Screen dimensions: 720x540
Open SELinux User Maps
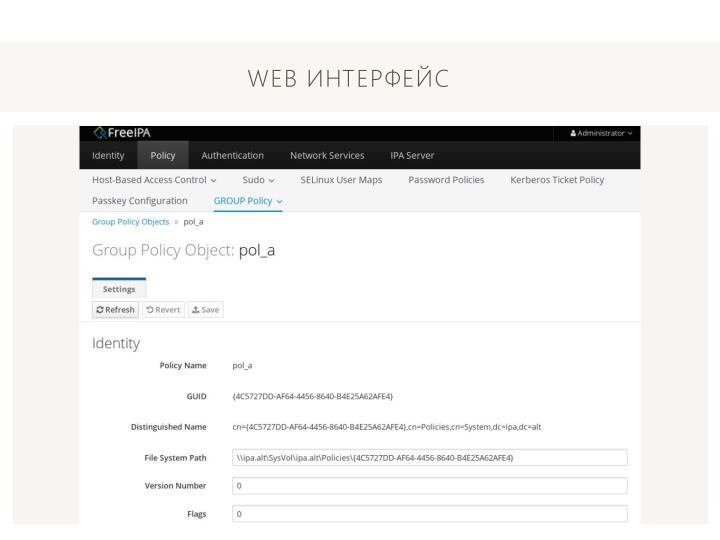(341, 180)
